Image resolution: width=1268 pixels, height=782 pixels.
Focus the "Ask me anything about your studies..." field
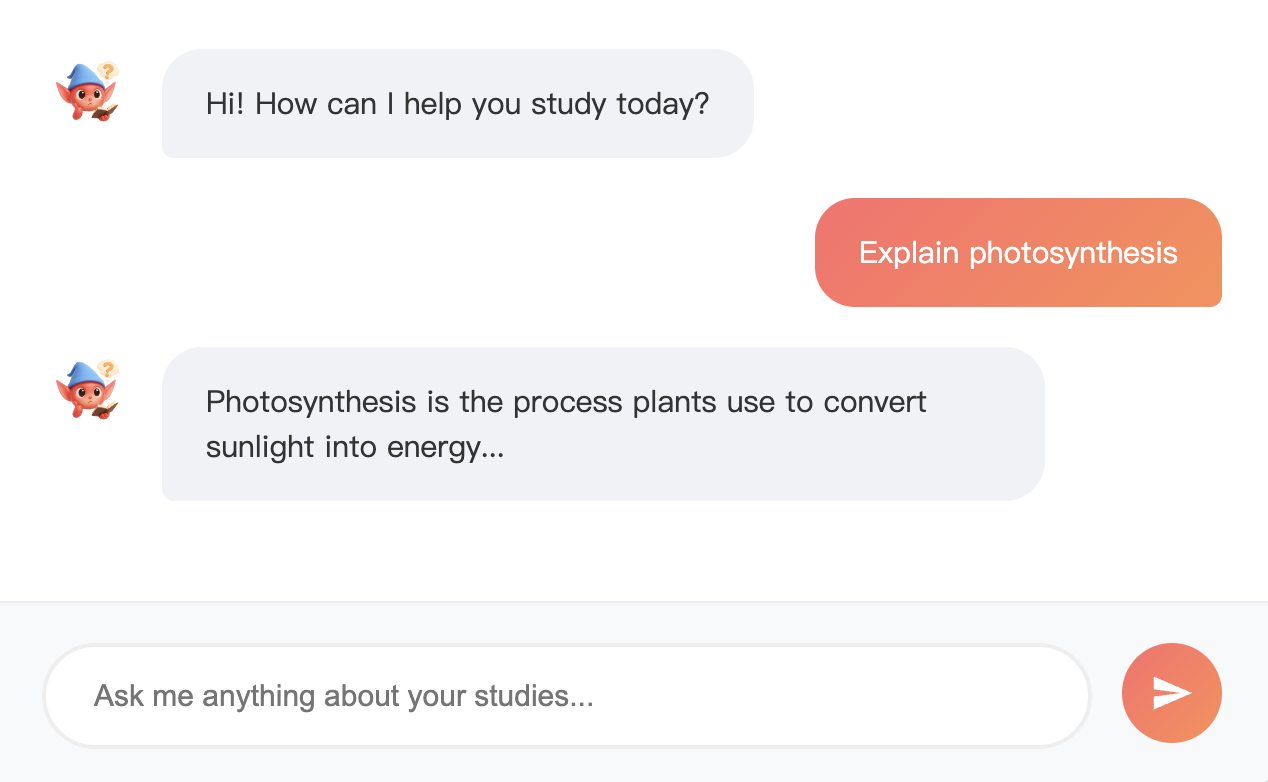566,695
